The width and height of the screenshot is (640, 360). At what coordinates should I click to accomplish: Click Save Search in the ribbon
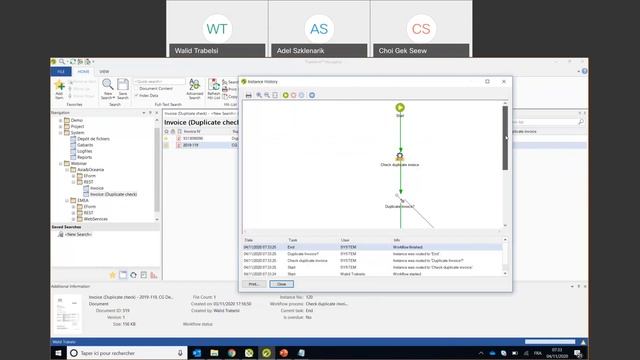click(123, 89)
